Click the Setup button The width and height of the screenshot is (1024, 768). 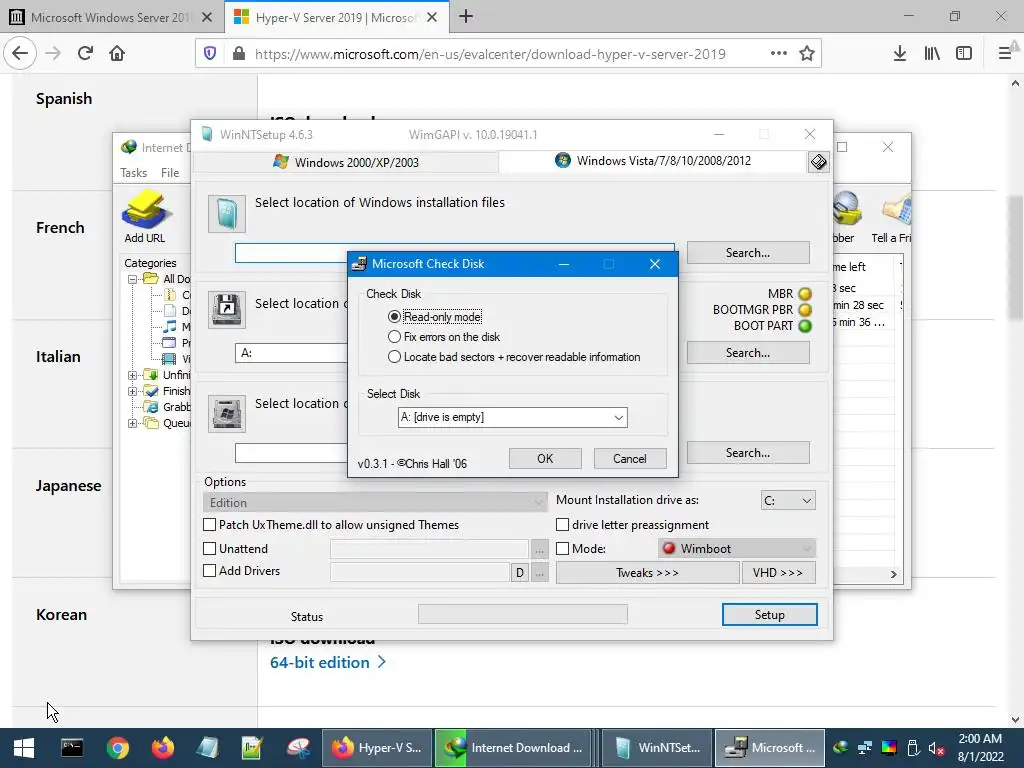point(769,615)
